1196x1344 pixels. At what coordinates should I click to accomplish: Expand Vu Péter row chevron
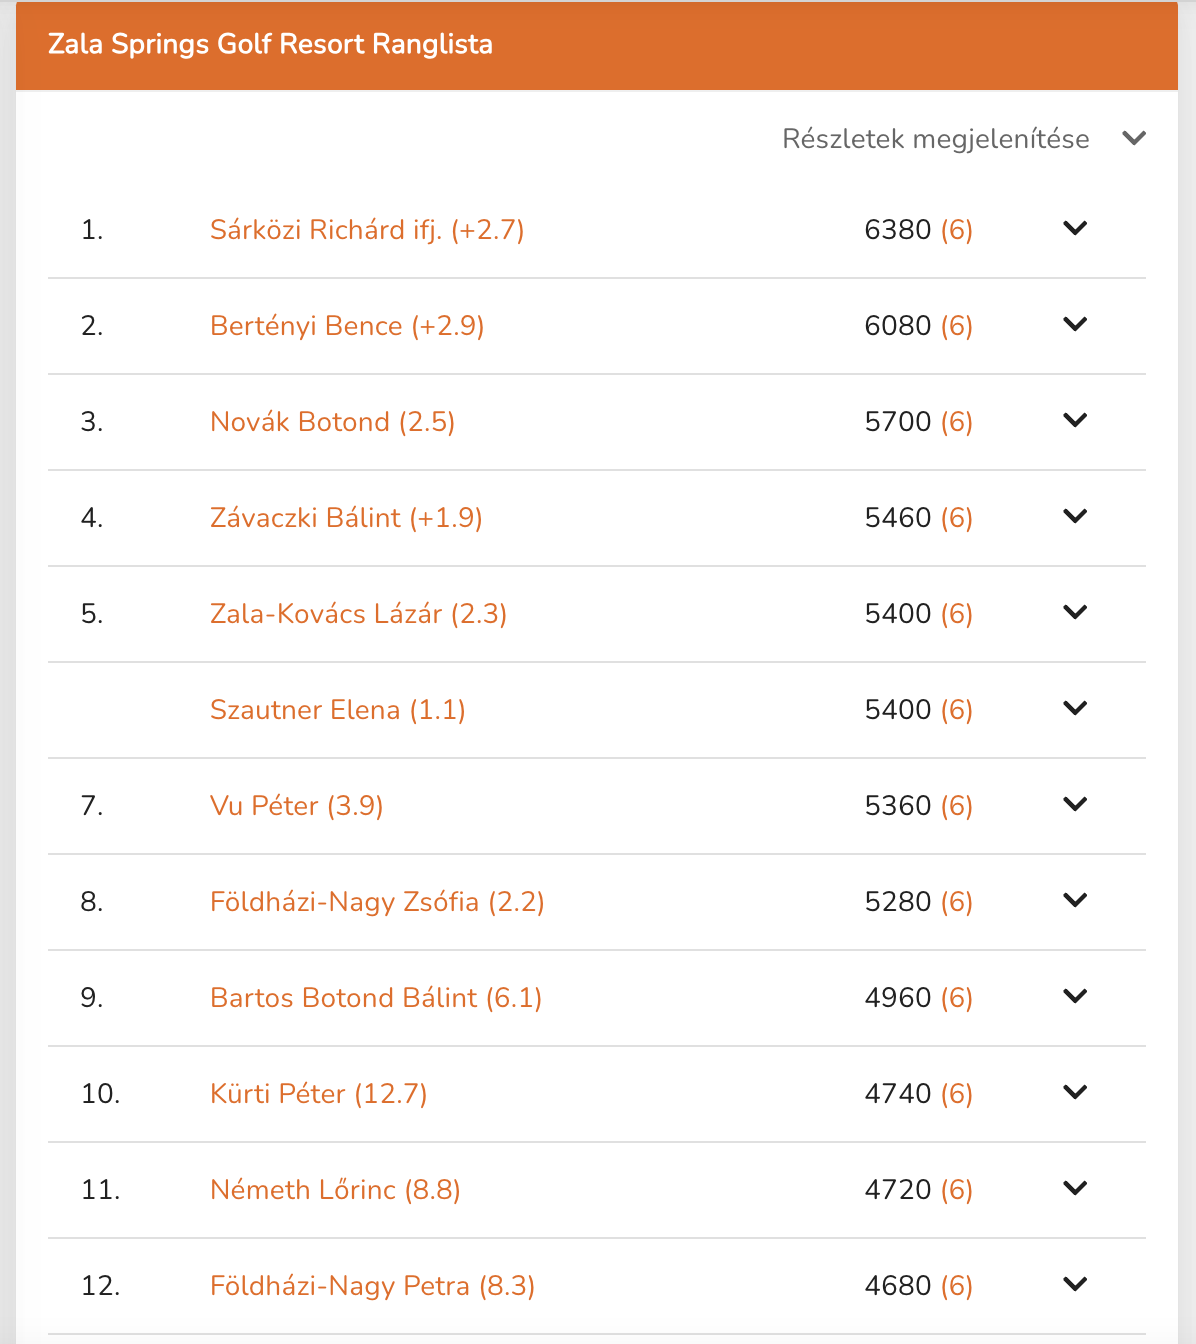click(1075, 805)
